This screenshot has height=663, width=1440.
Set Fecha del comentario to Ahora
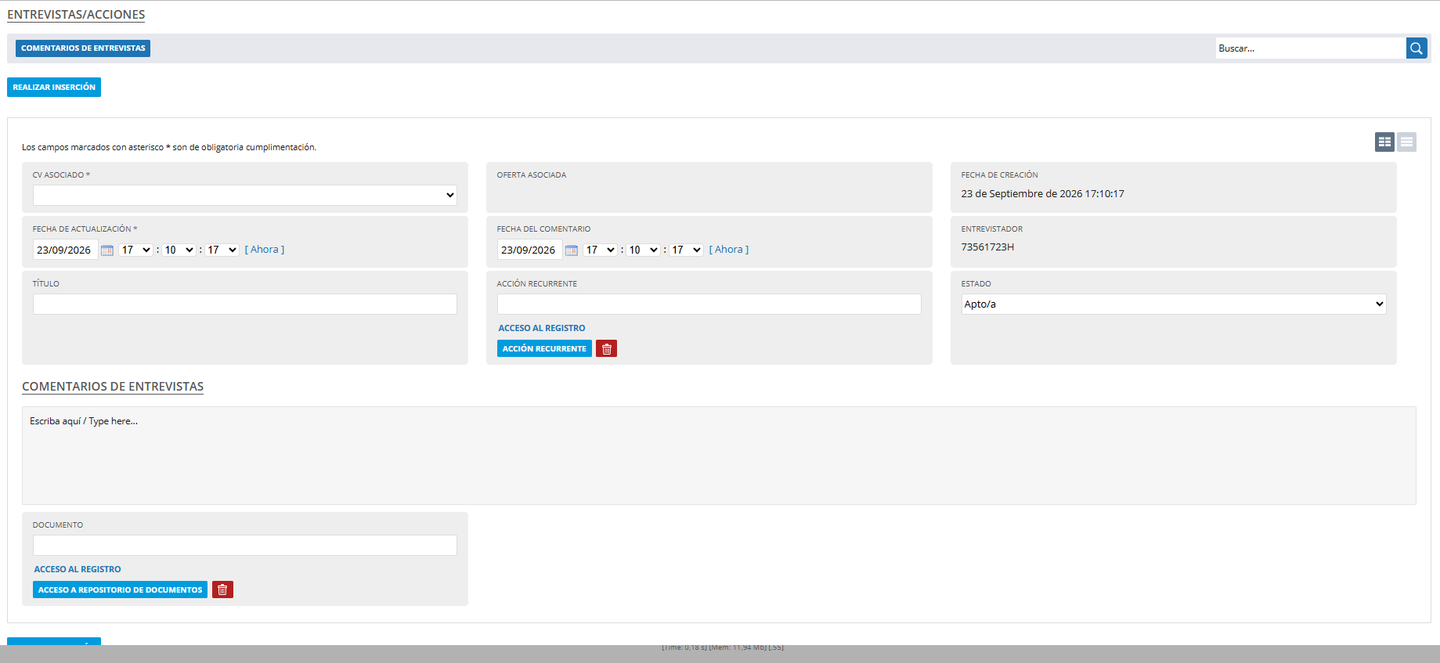coord(729,250)
